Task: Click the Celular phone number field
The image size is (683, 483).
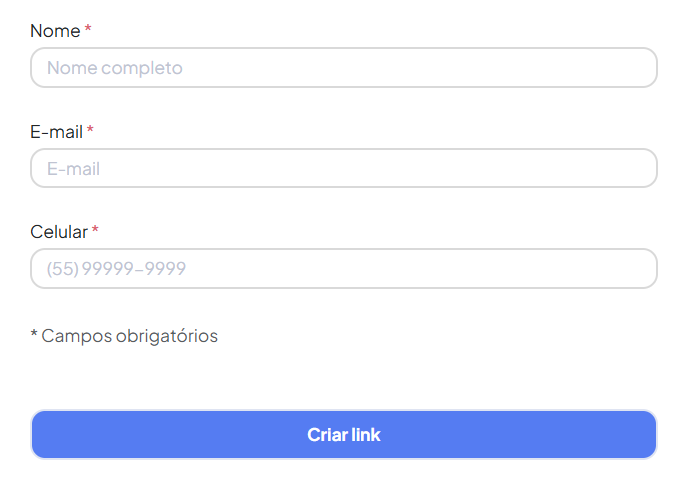Action: [343, 268]
